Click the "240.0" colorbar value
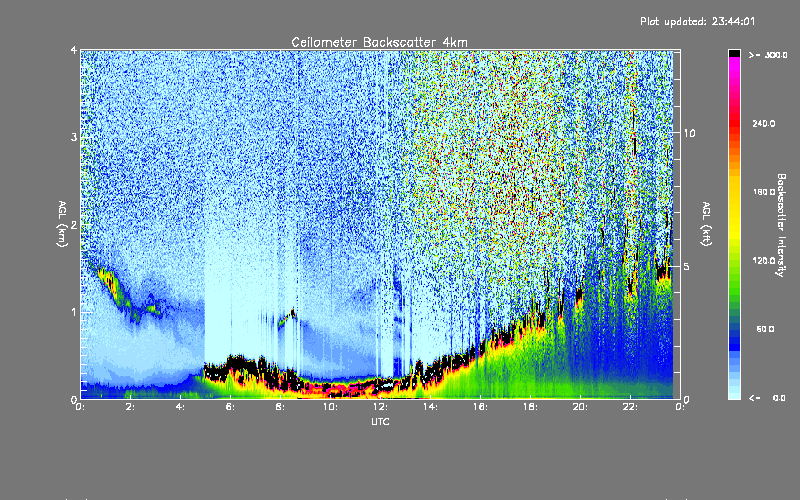The width and height of the screenshot is (800, 500). (764, 123)
